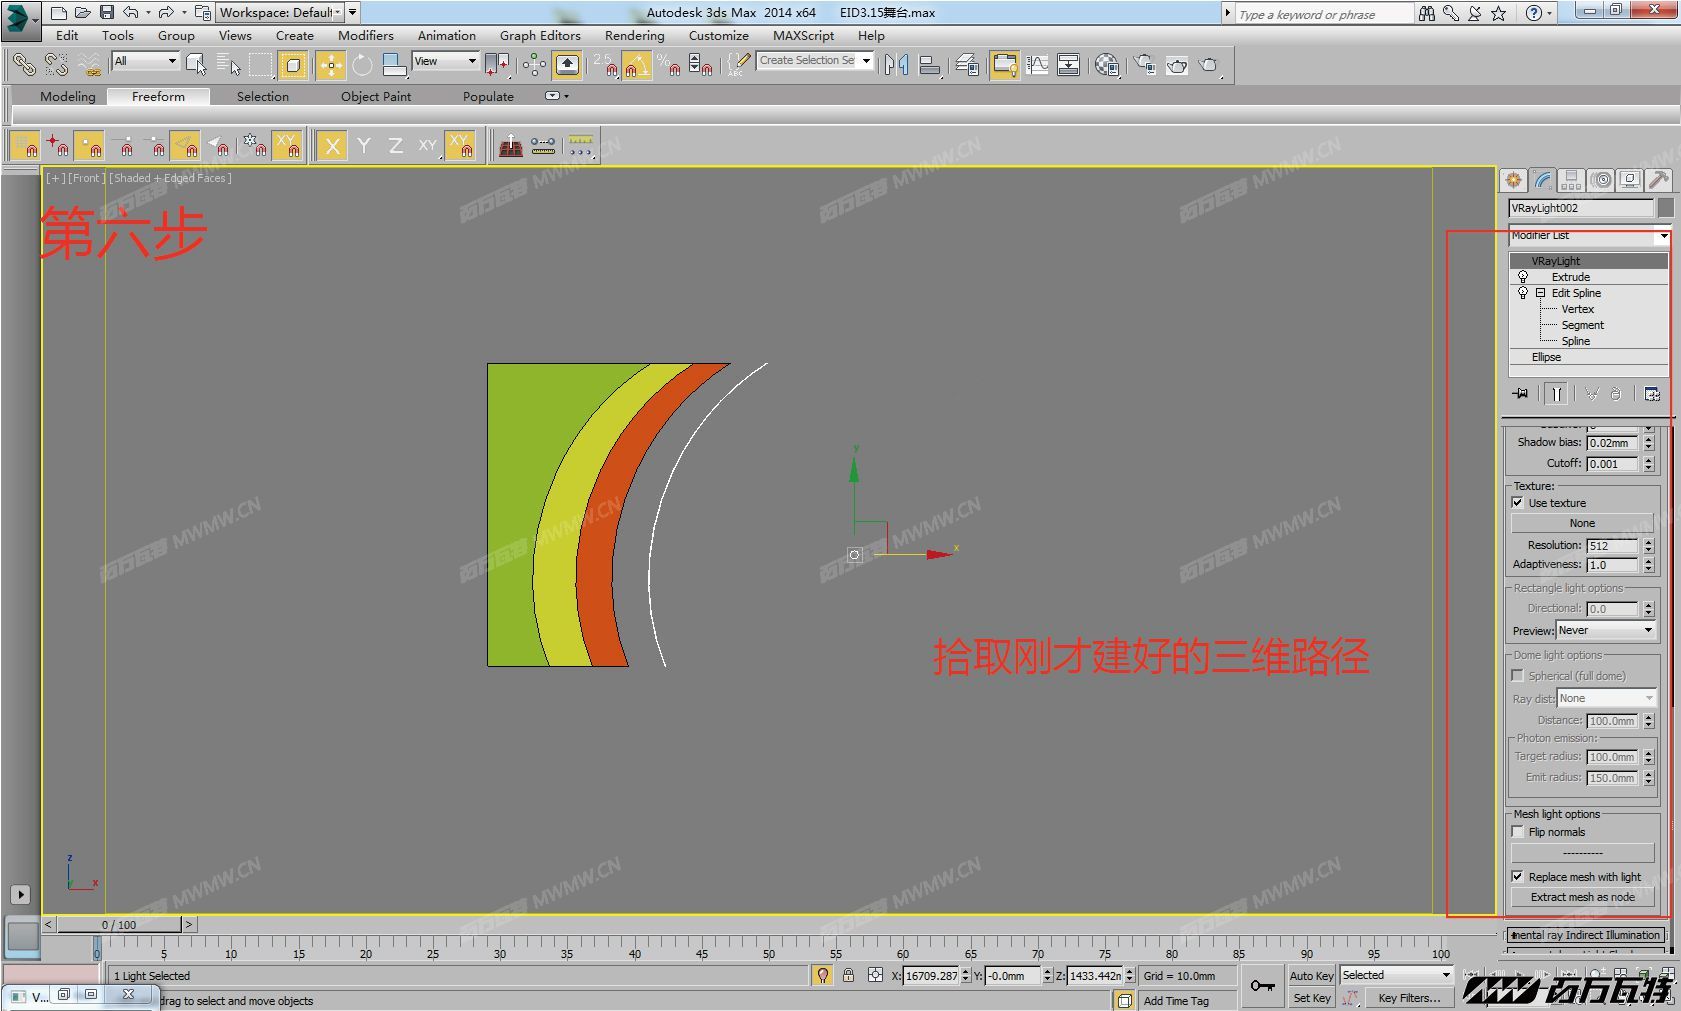Open Schematic View icon
Viewport: 1681px width, 1011px height.
(1069, 65)
